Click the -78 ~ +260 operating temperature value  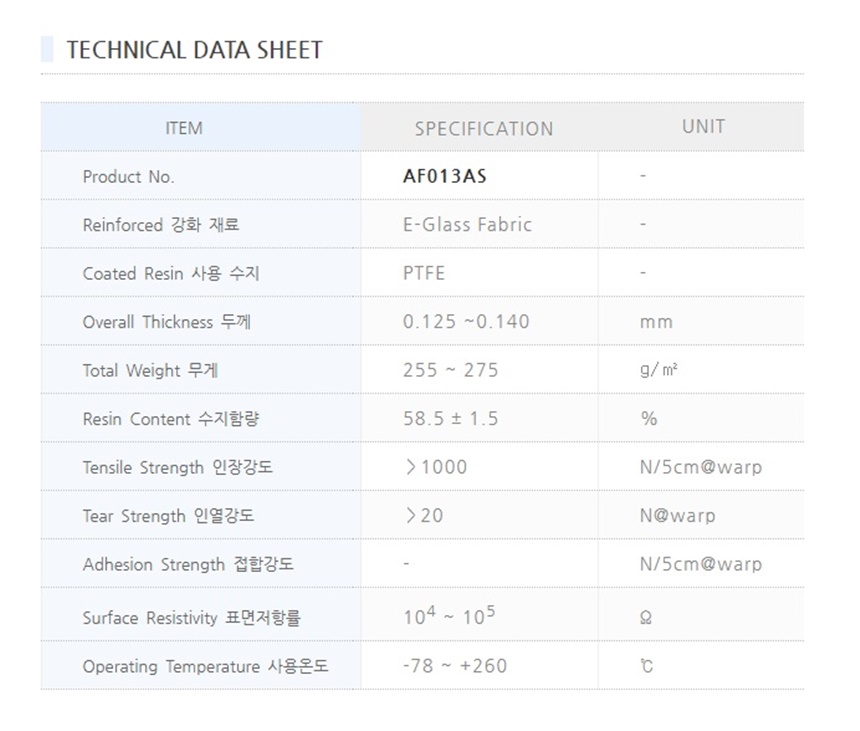point(454,666)
